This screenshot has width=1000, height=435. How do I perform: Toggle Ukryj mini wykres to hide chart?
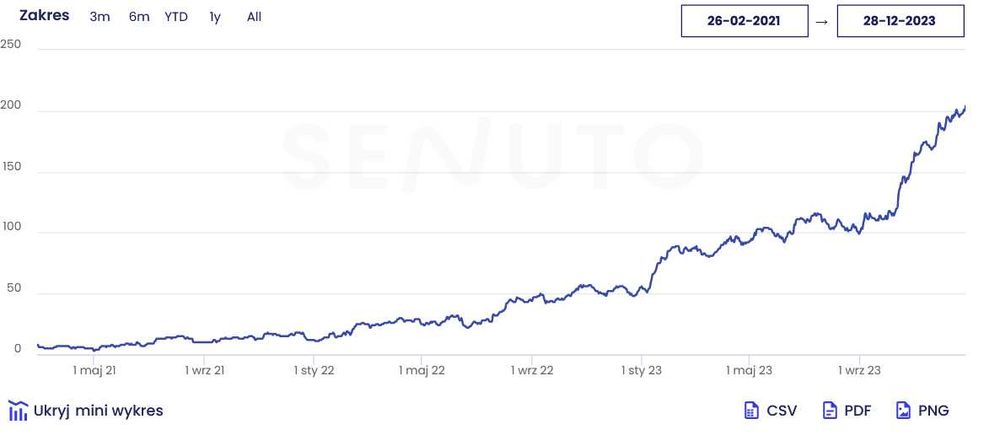97,411
